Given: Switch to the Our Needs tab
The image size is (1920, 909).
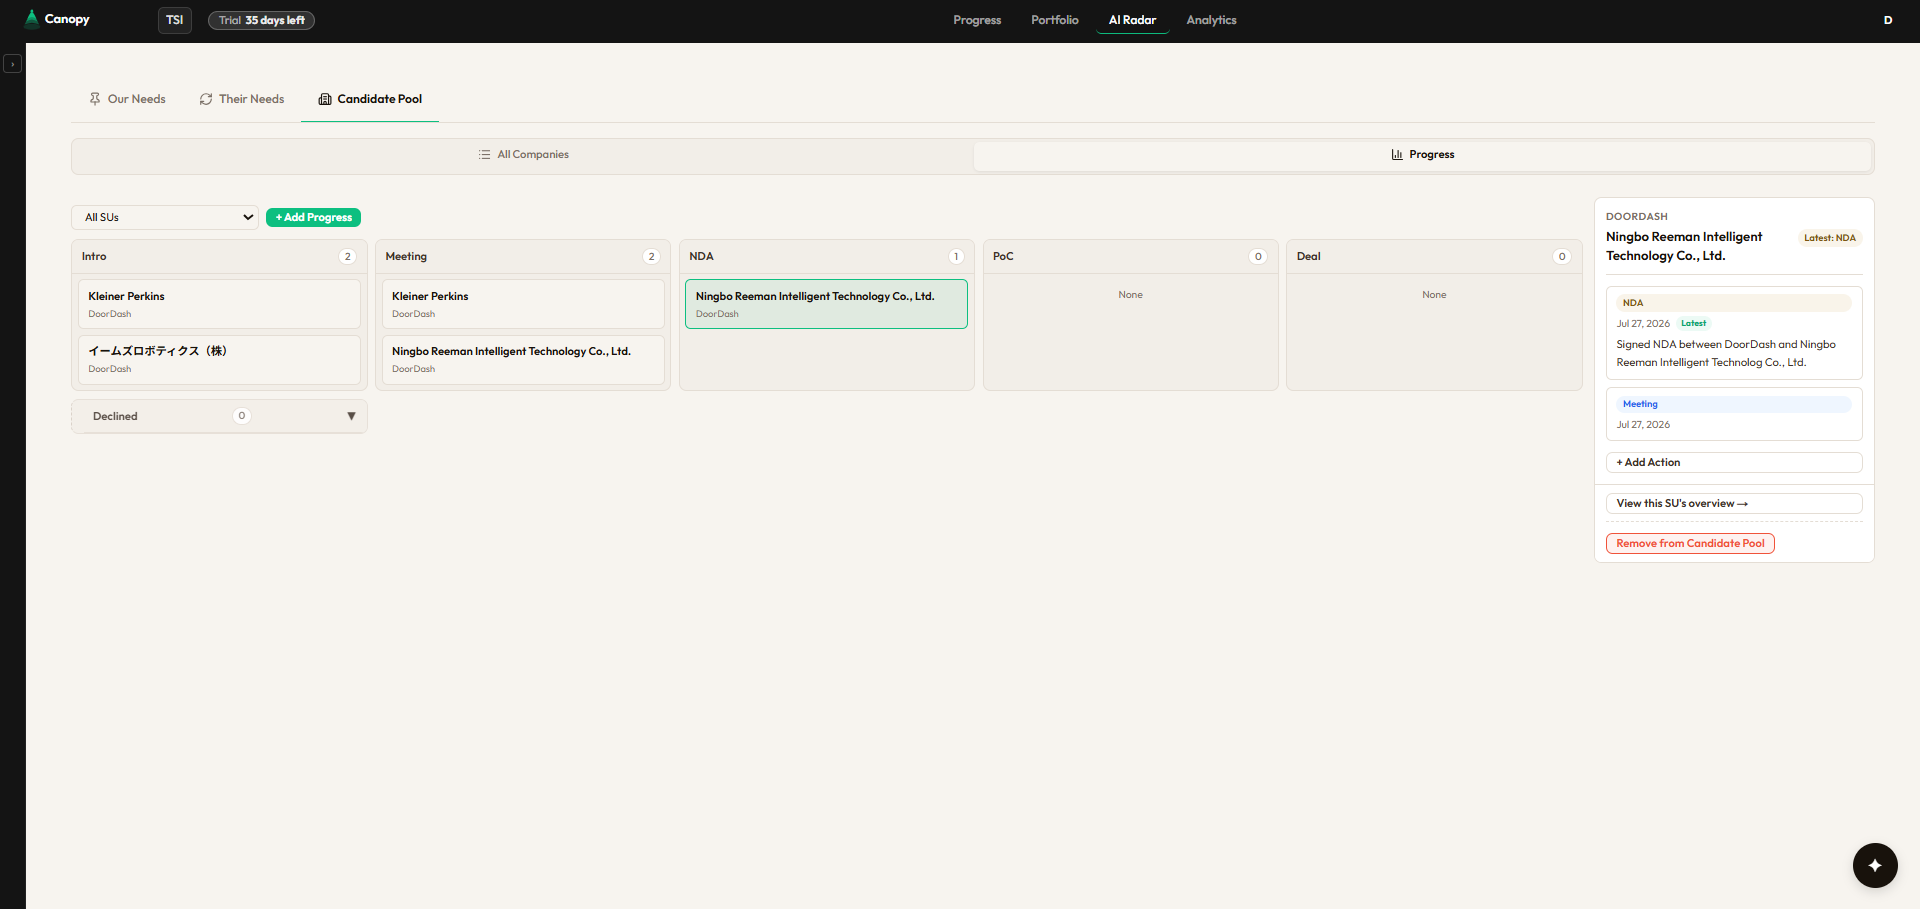Looking at the screenshot, I should (127, 99).
